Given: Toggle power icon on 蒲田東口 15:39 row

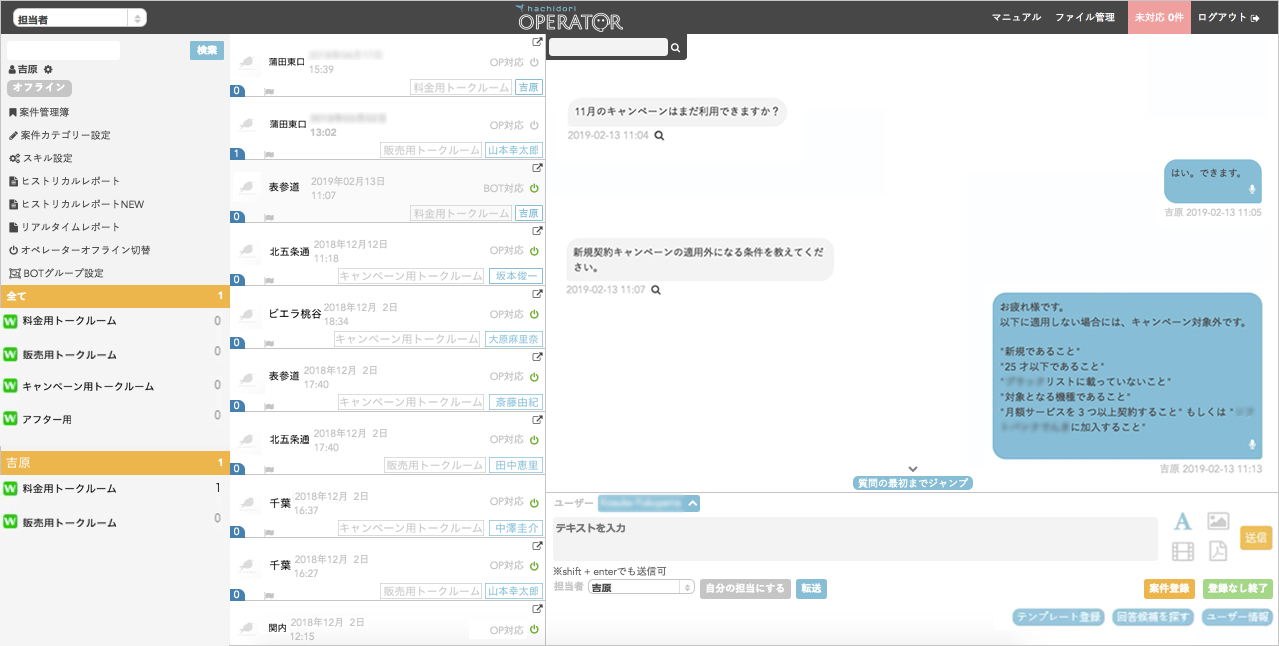Looking at the screenshot, I should pos(534,62).
